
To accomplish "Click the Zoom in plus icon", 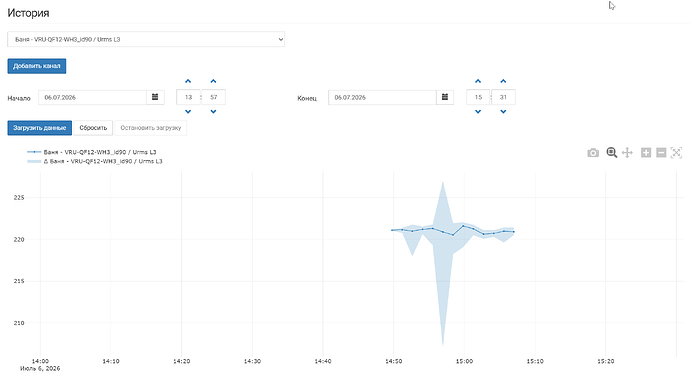I will point(646,153).
